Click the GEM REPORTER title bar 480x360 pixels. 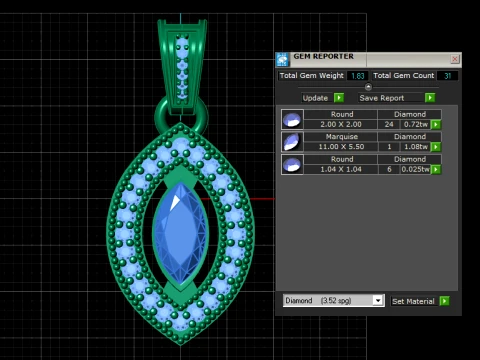pyautogui.click(x=368, y=59)
